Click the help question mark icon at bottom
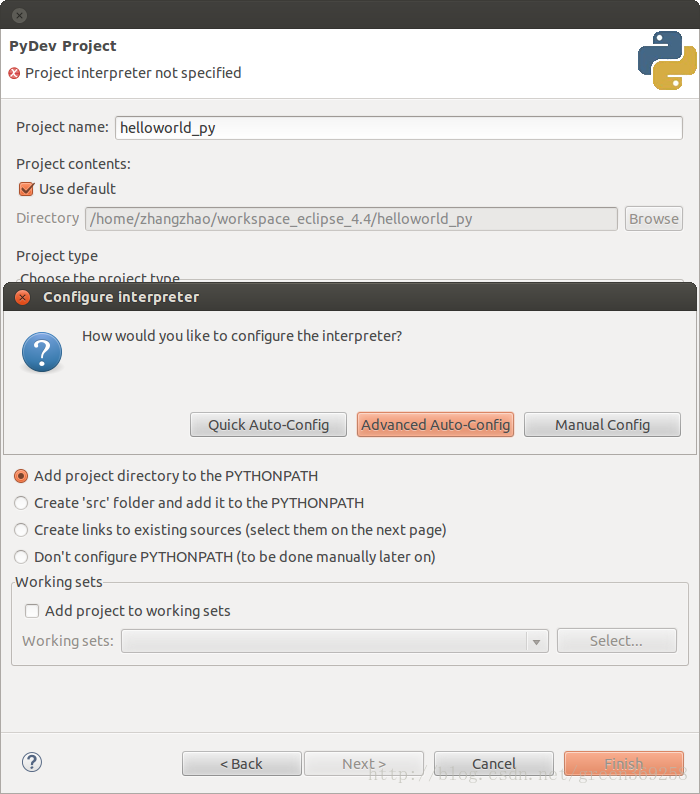Viewport: 700px width, 794px height. coord(32,762)
